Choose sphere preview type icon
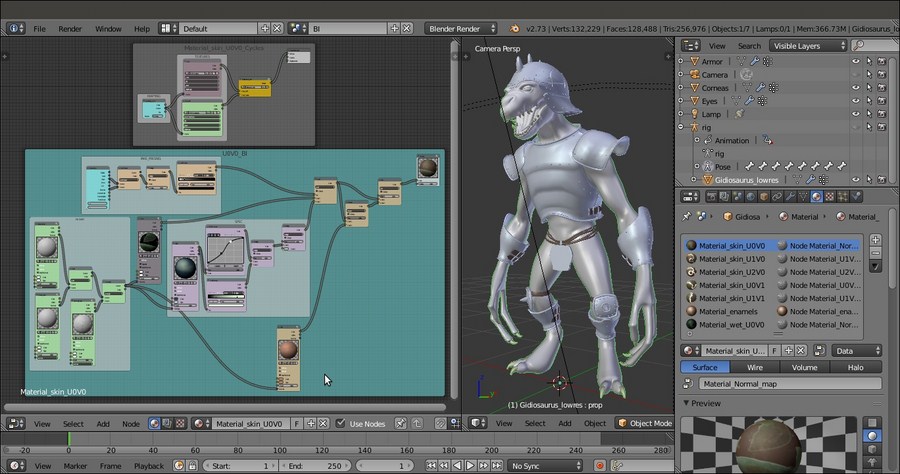The width and height of the screenshot is (900, 474). (x=872, y=436)
